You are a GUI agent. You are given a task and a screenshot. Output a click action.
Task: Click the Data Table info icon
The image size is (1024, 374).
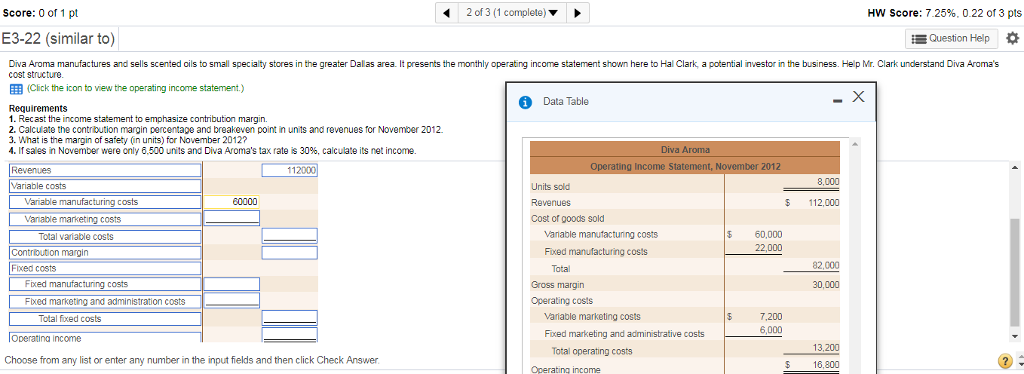[524, 102]
